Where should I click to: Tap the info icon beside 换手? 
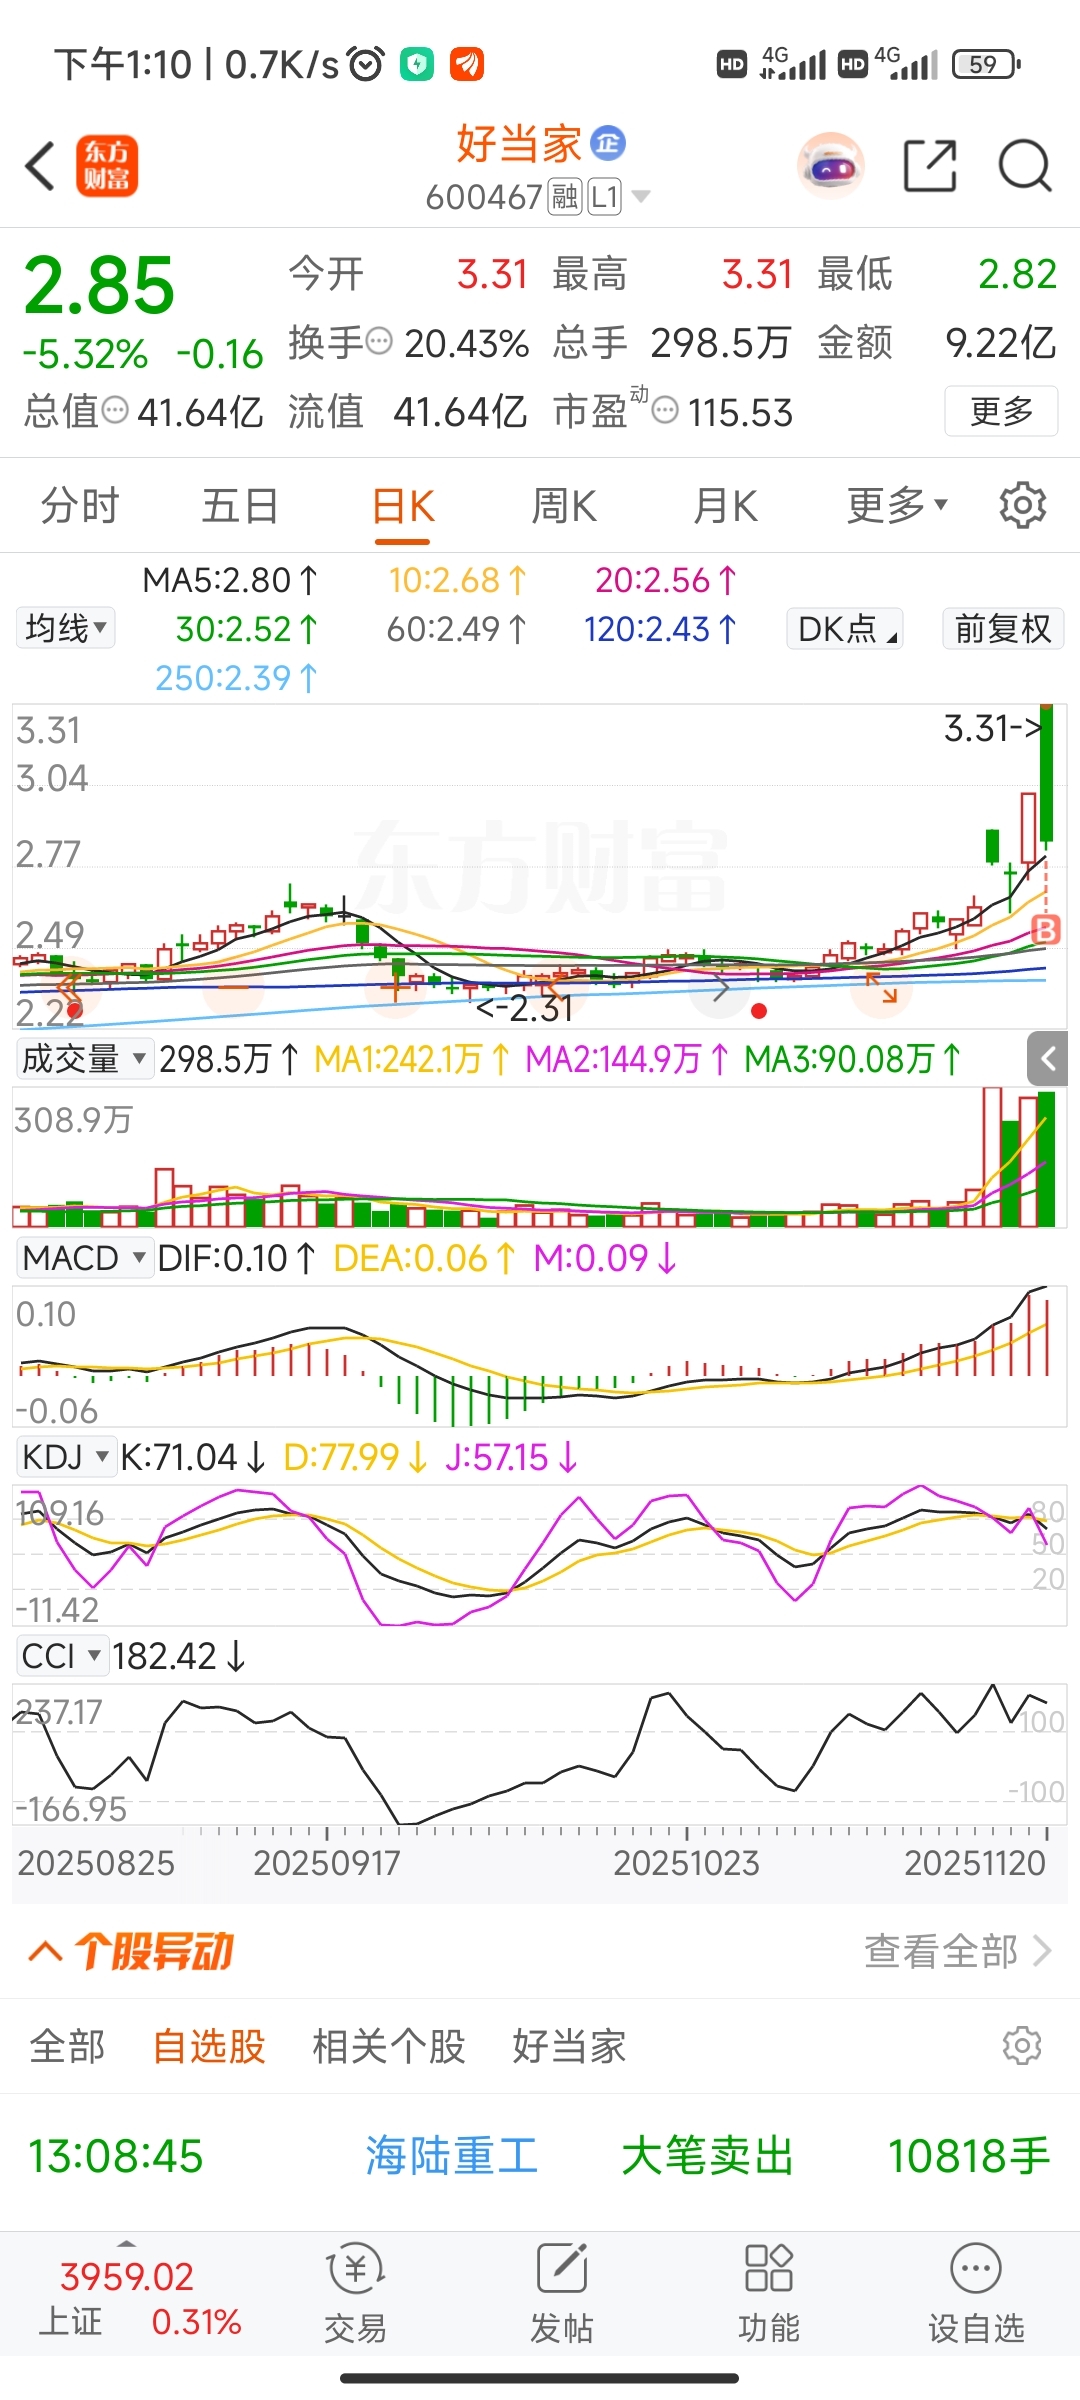379,342
